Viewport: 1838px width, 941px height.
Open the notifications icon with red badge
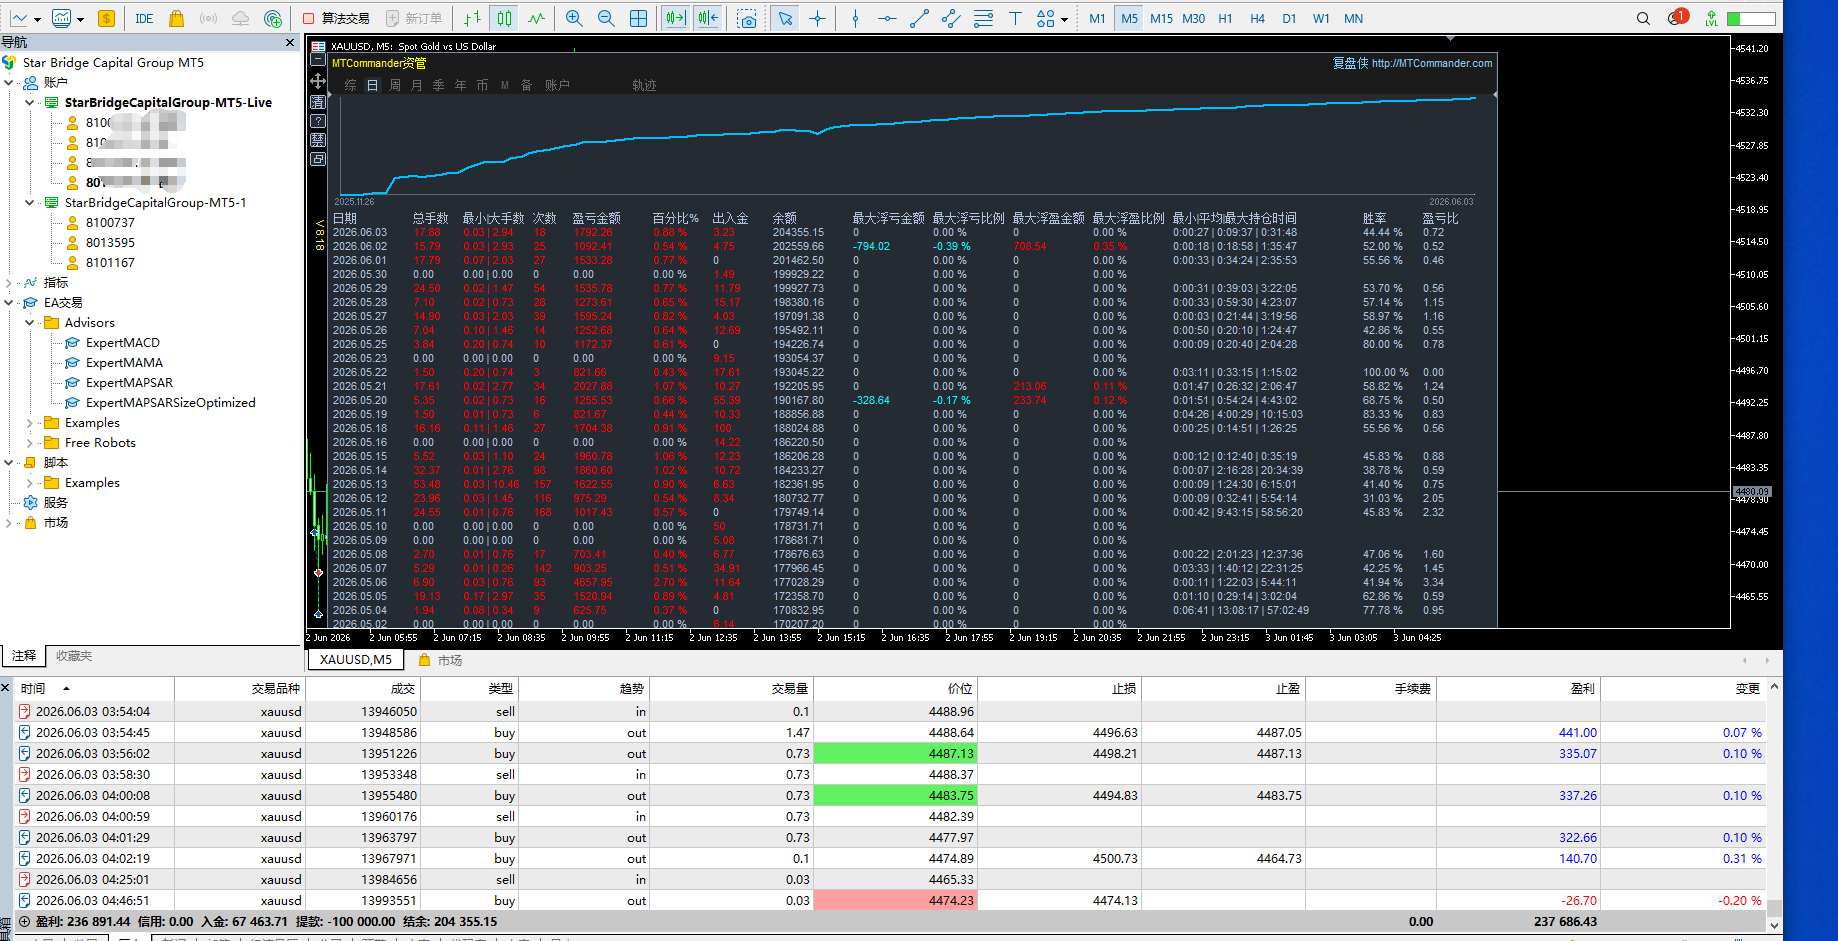[x=1677, y=17]
